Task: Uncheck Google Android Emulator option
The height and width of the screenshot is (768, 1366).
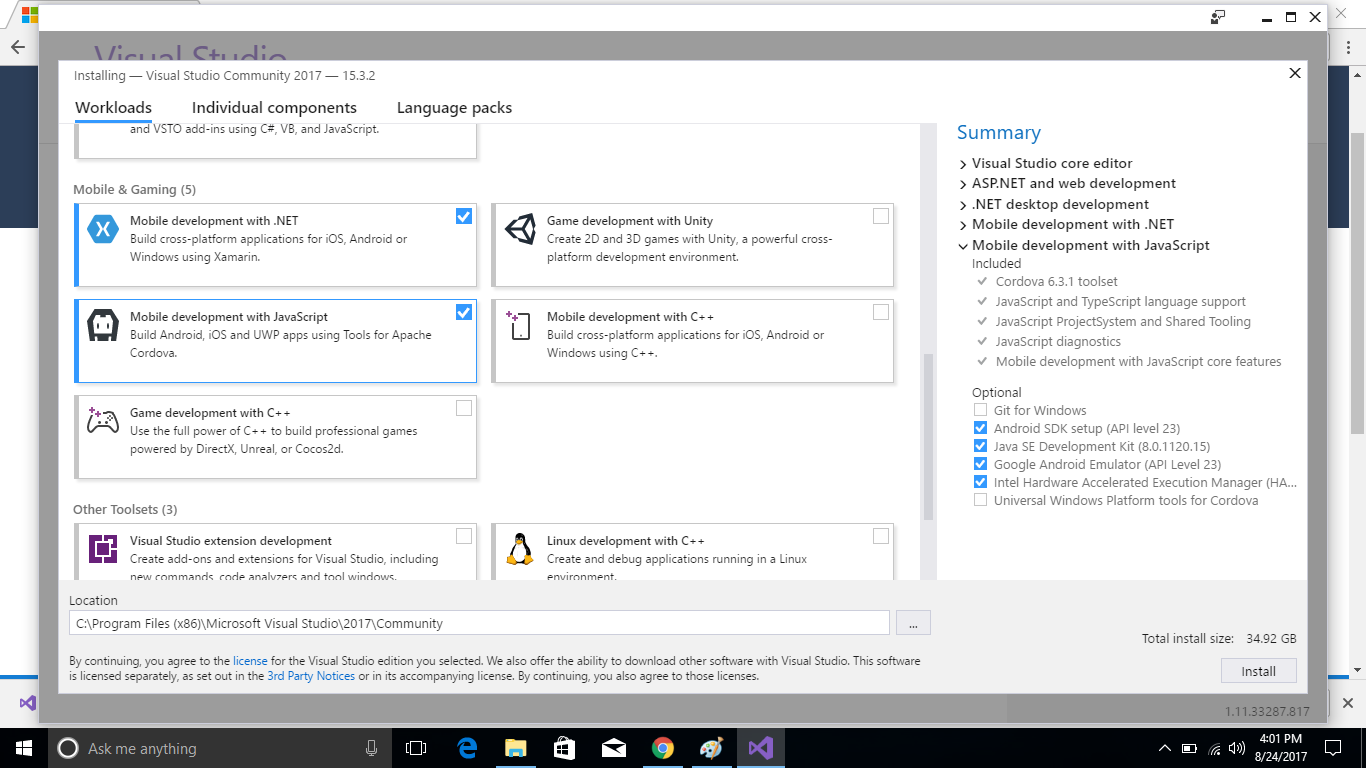Action: (980, 464)
